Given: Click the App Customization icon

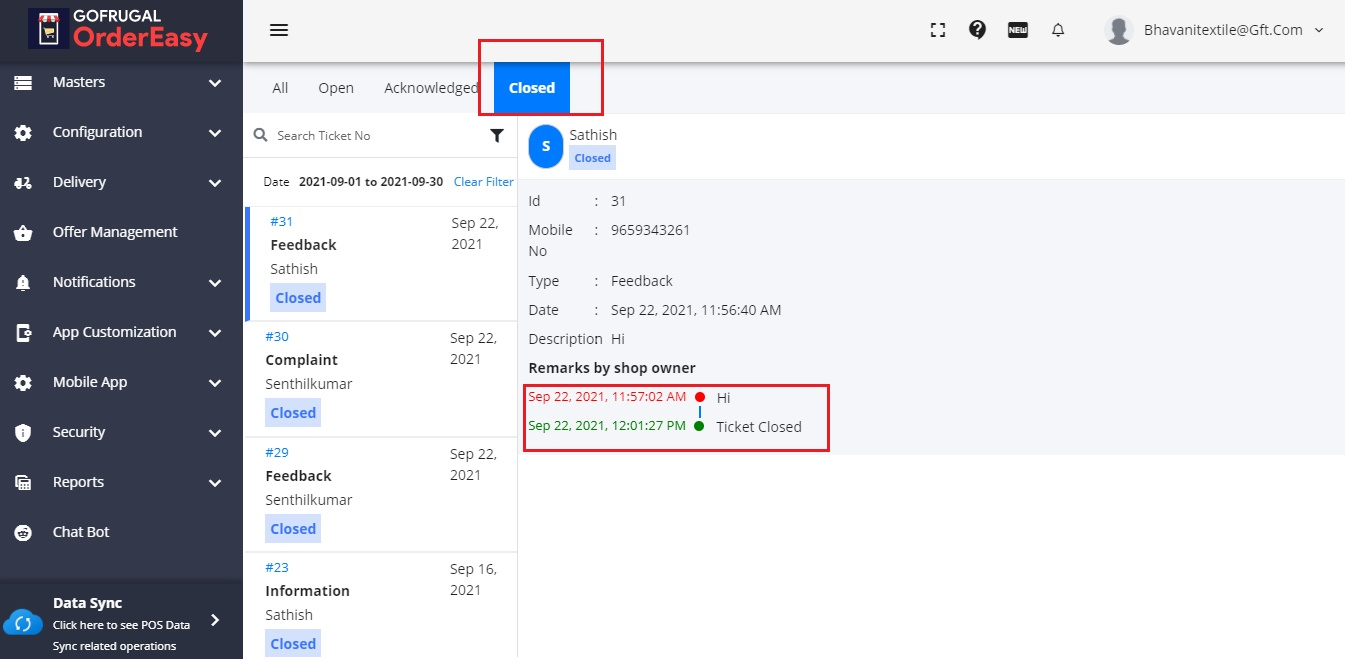Looking at the screenshot, I should pyautogui.click(x=23, y=332).
